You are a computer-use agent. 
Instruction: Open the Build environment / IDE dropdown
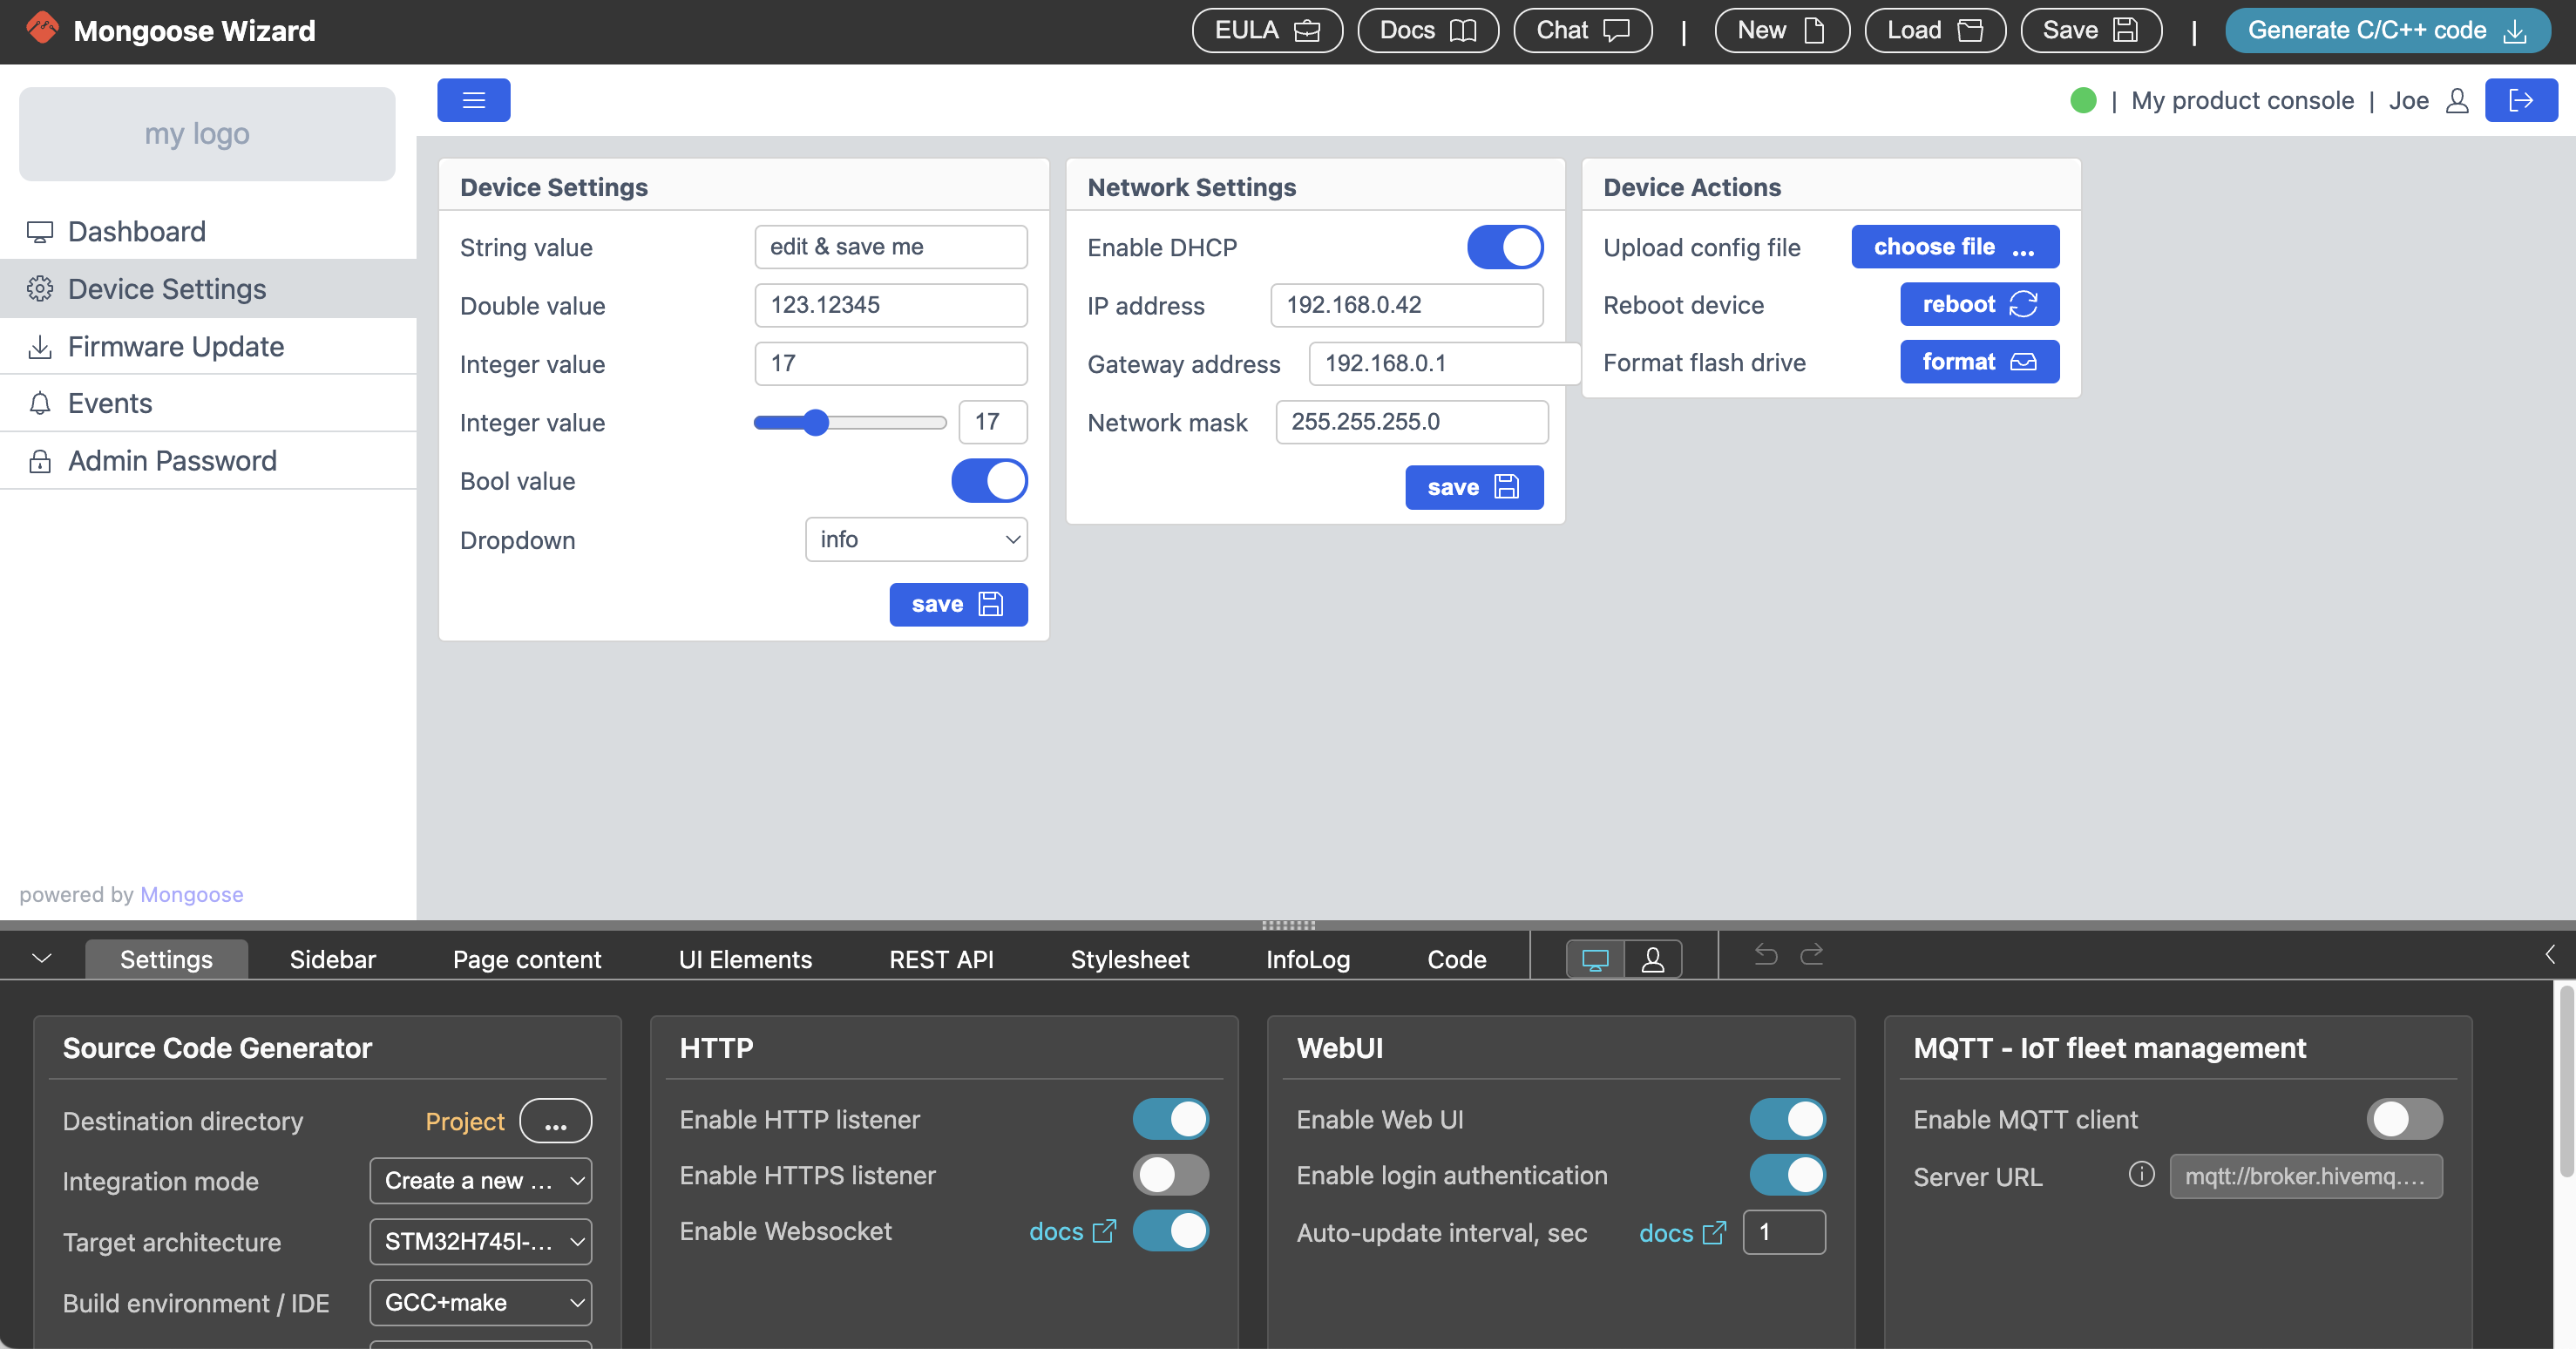pos(481,1302)
